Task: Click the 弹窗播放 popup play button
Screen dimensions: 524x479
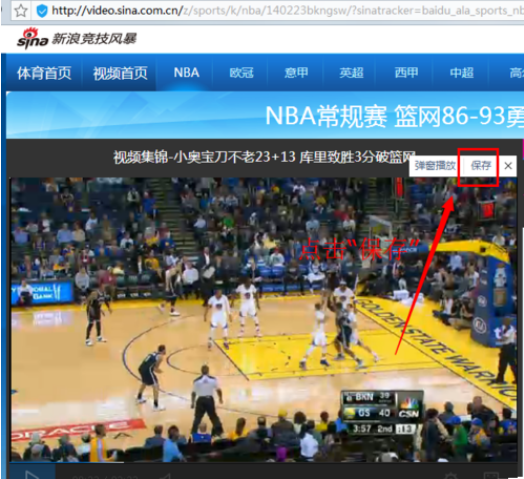Action: 435,165
